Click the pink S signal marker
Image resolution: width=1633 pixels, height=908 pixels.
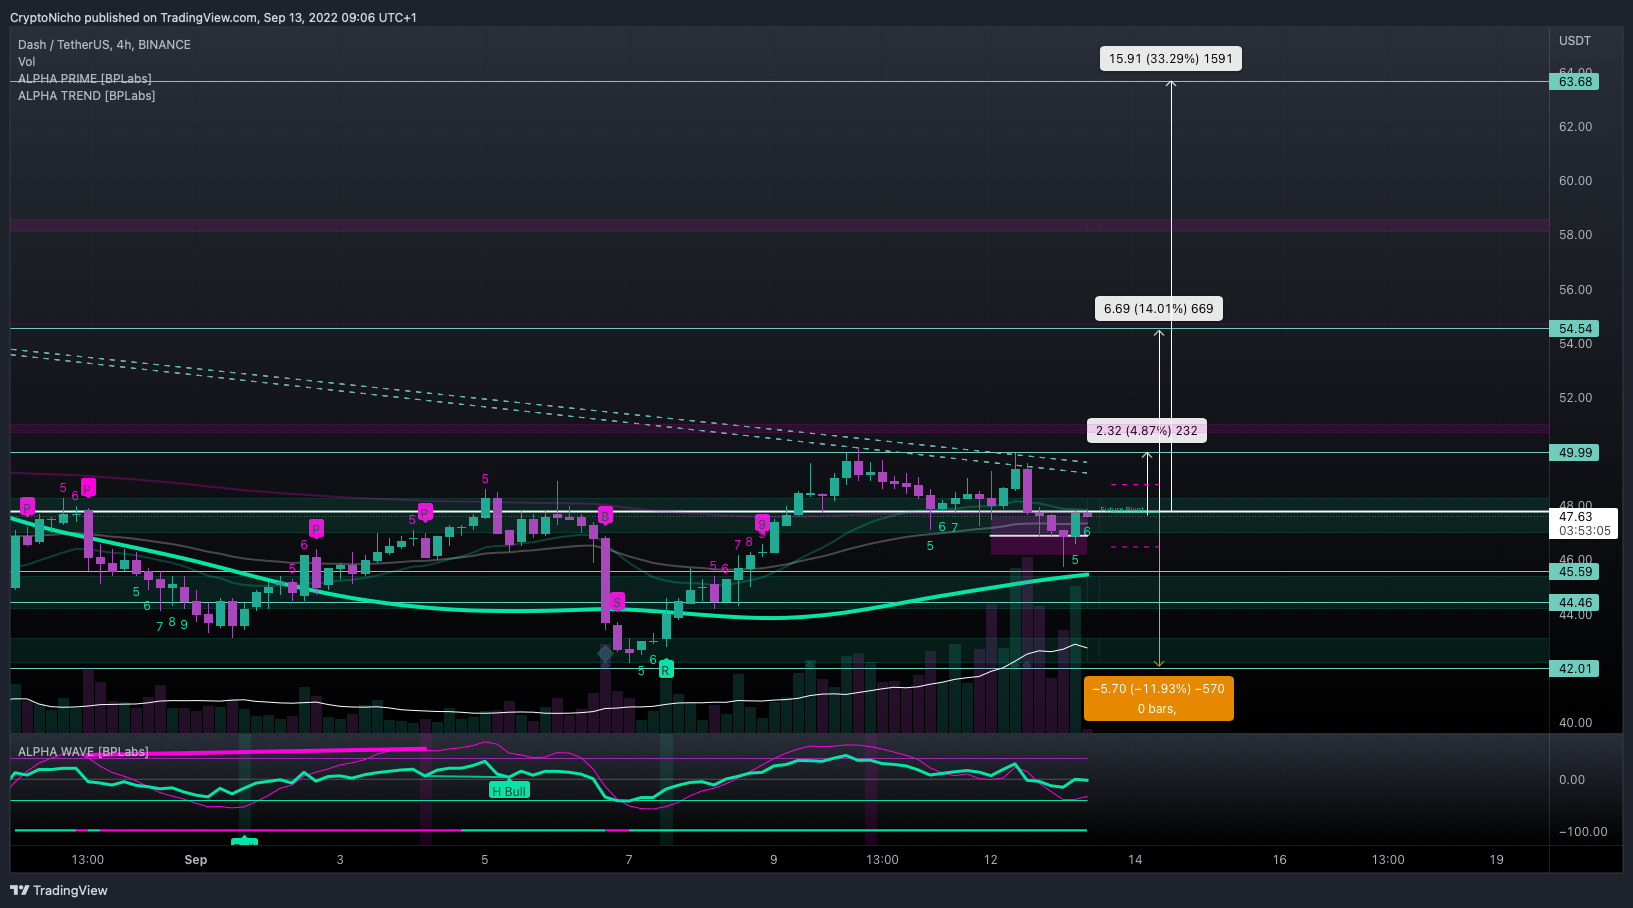pos(617,601)
